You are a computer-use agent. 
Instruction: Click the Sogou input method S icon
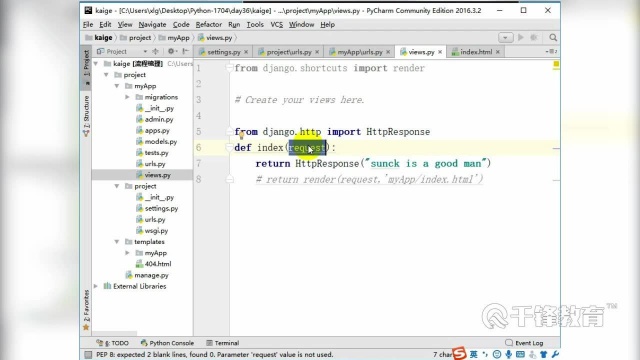460,353
